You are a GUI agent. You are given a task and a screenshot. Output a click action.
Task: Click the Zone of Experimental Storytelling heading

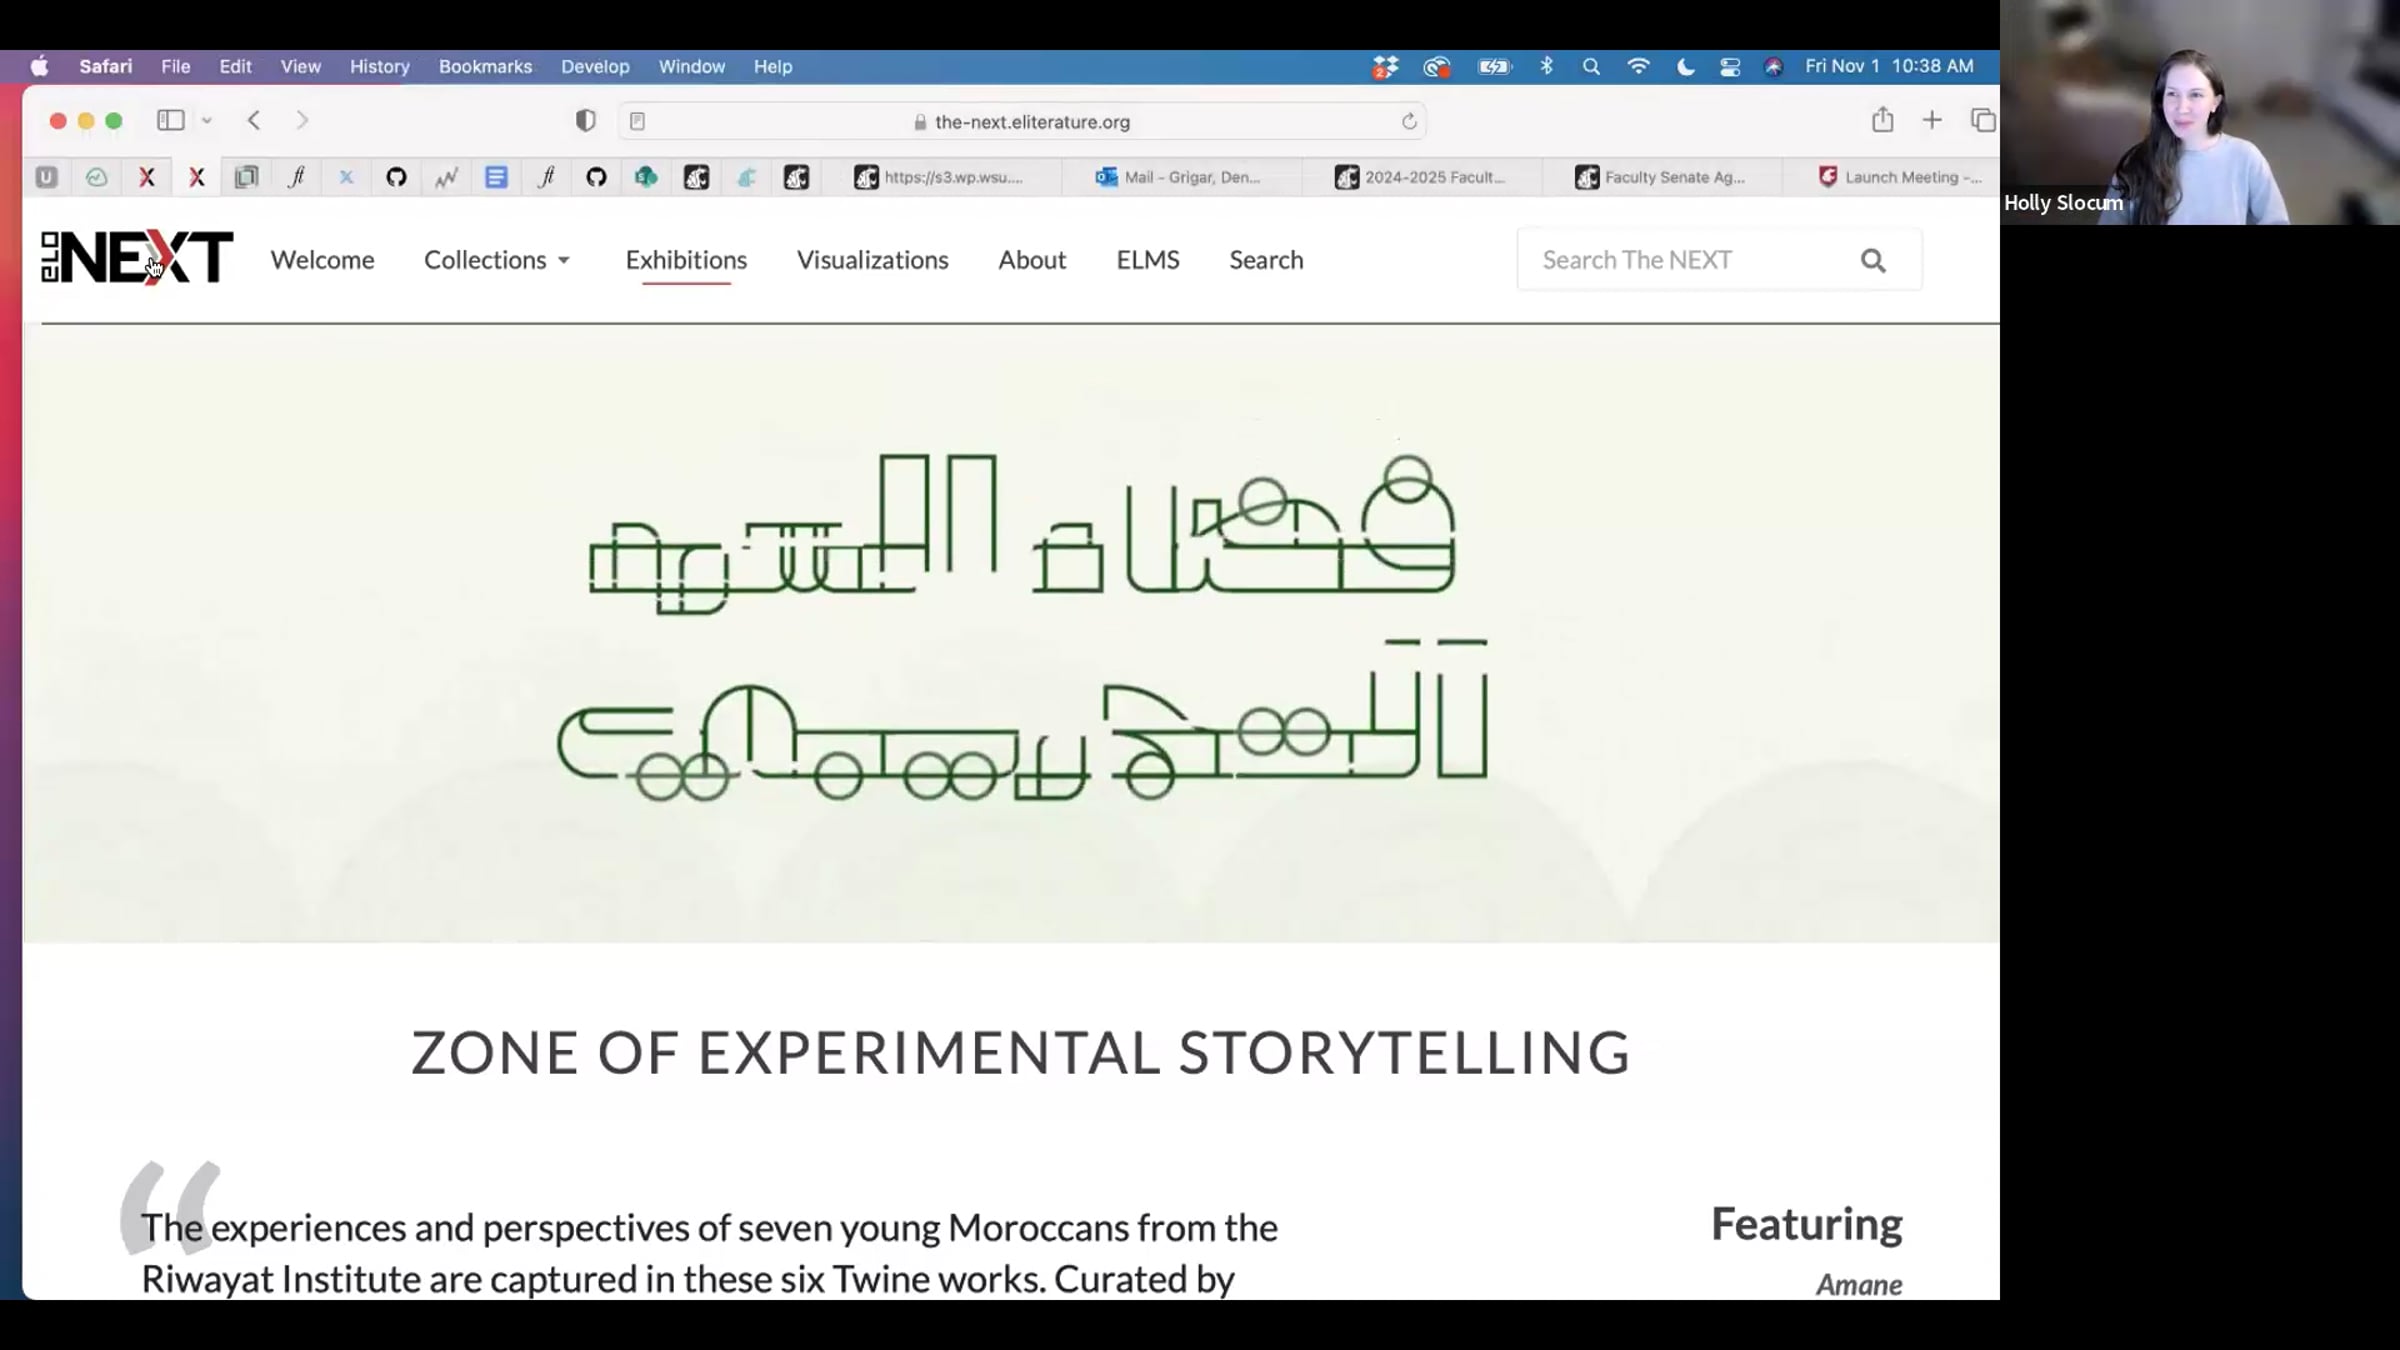(x=1021, y=1053)
